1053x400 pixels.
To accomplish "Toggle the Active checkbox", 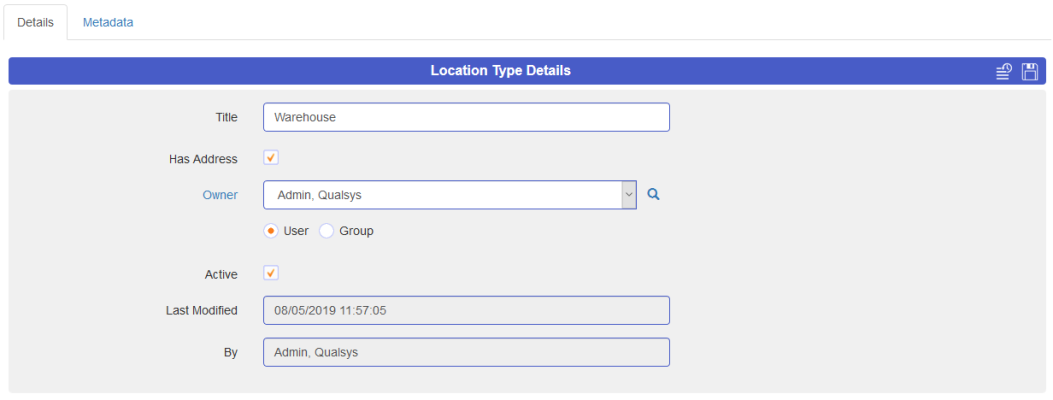I will (x=271, y=273).
